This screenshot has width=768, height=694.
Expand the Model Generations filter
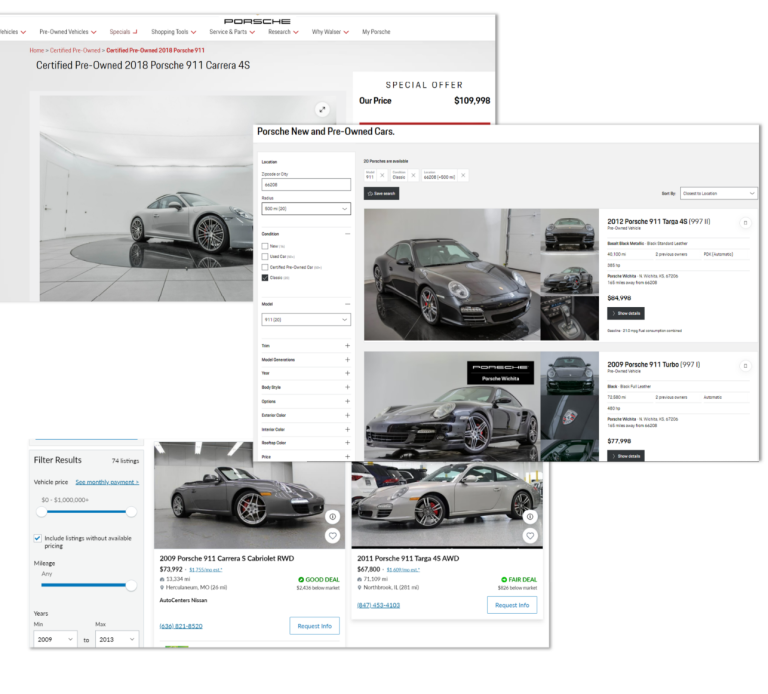[347, 359]
